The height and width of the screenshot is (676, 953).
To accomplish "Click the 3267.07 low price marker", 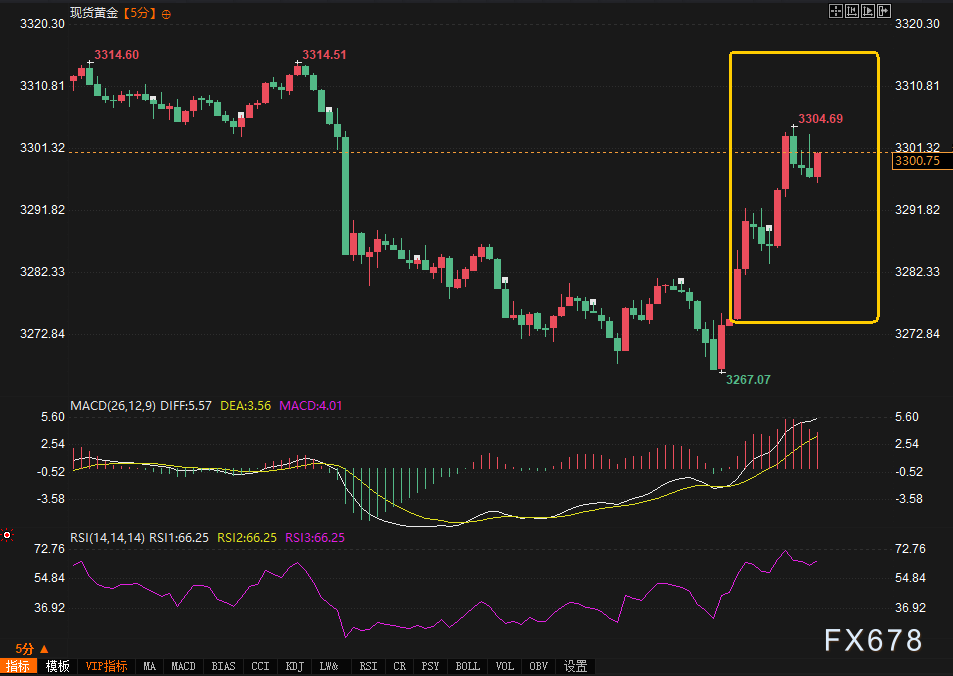I will click(x=748, y=380).
